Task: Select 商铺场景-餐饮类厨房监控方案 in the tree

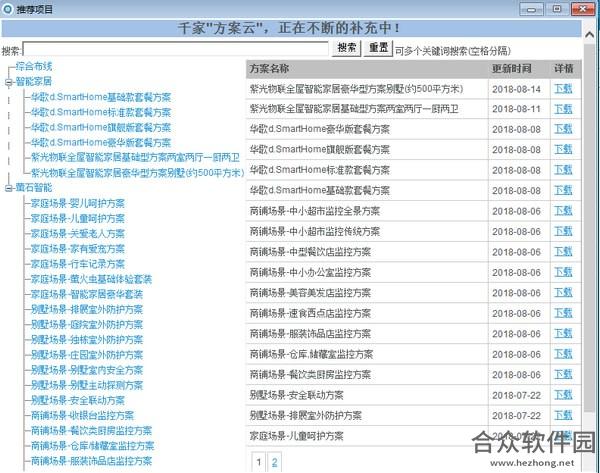Action: 91,431
